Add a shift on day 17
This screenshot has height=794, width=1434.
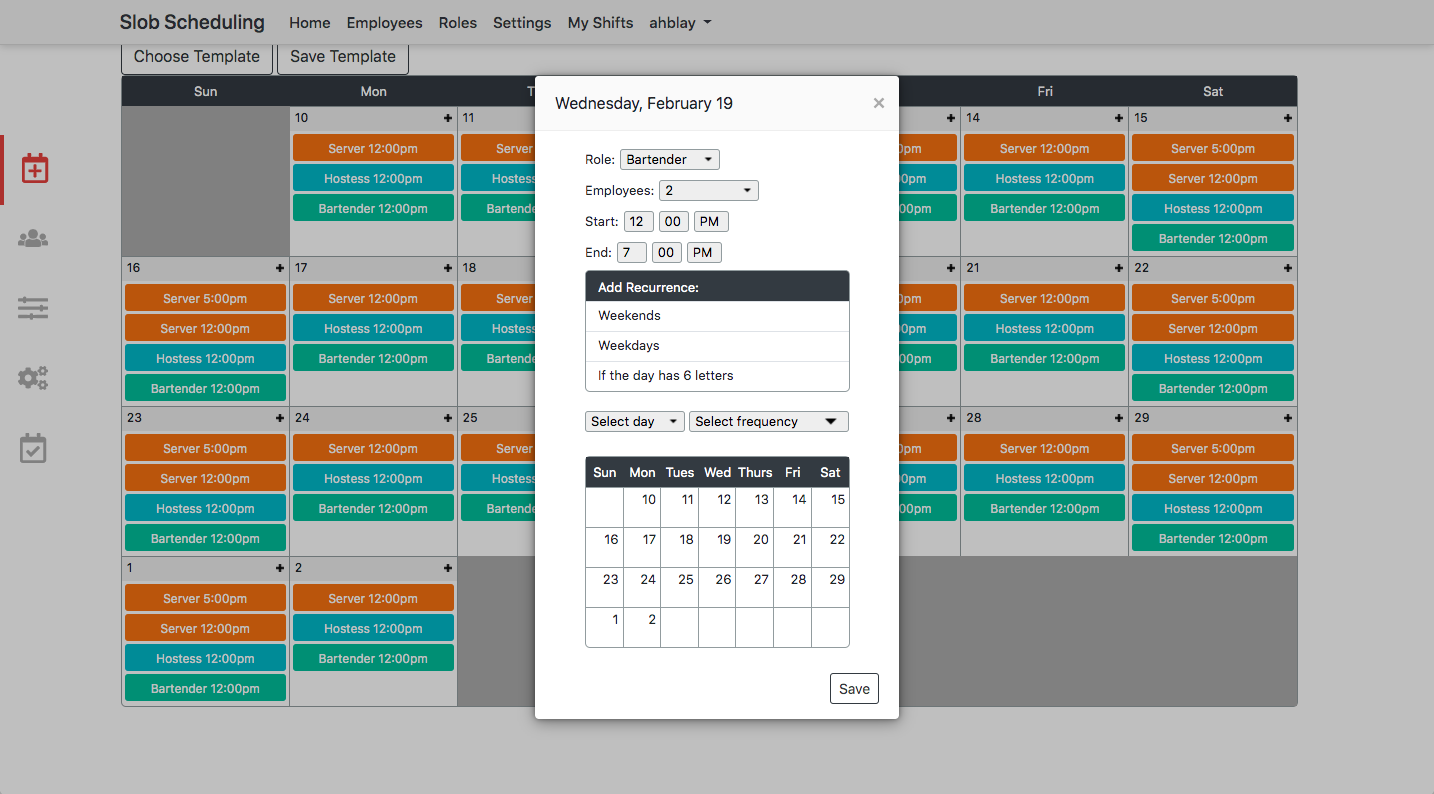(x=448, y=268)
